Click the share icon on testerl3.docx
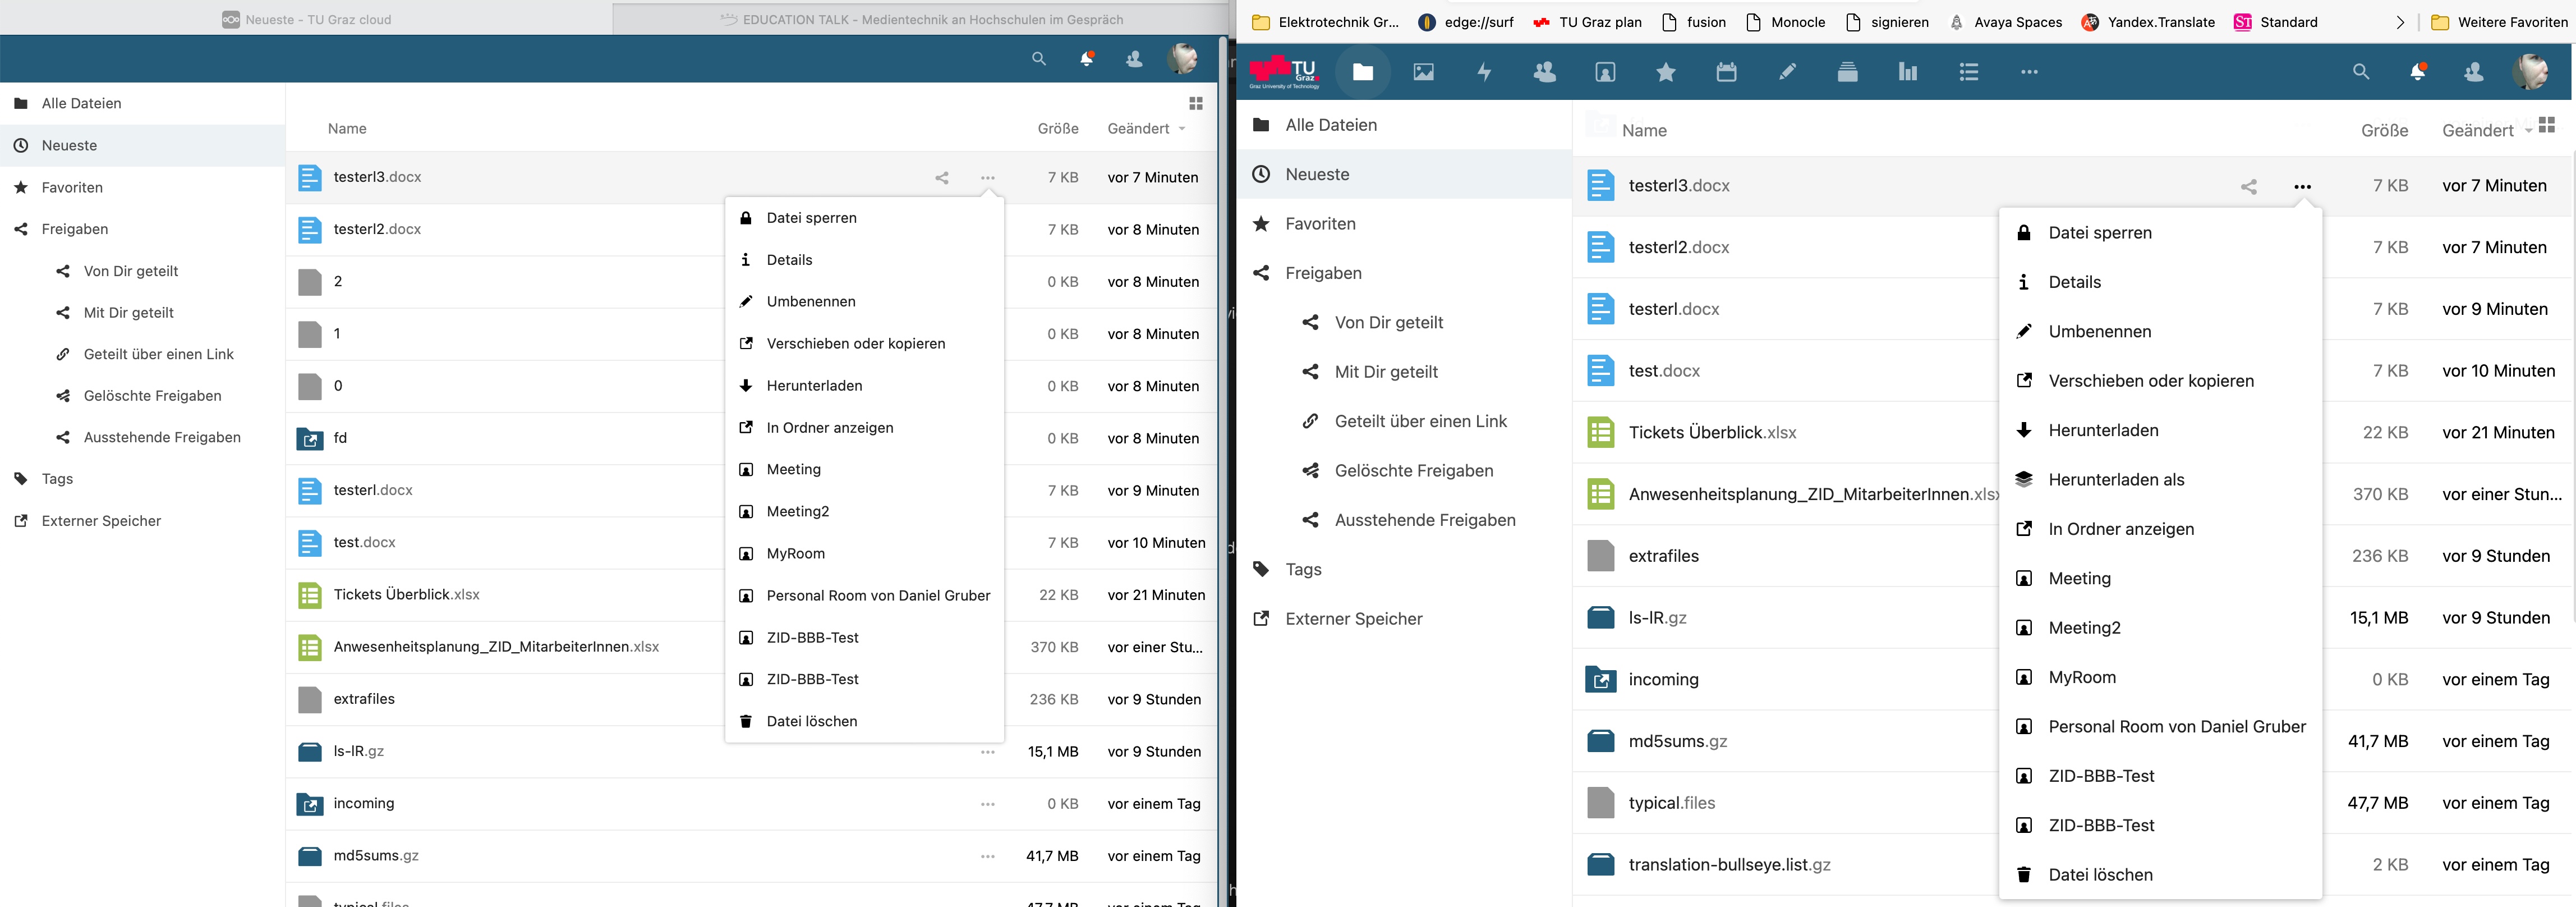Screen dimensions: 2576x907 point(2249,186)
